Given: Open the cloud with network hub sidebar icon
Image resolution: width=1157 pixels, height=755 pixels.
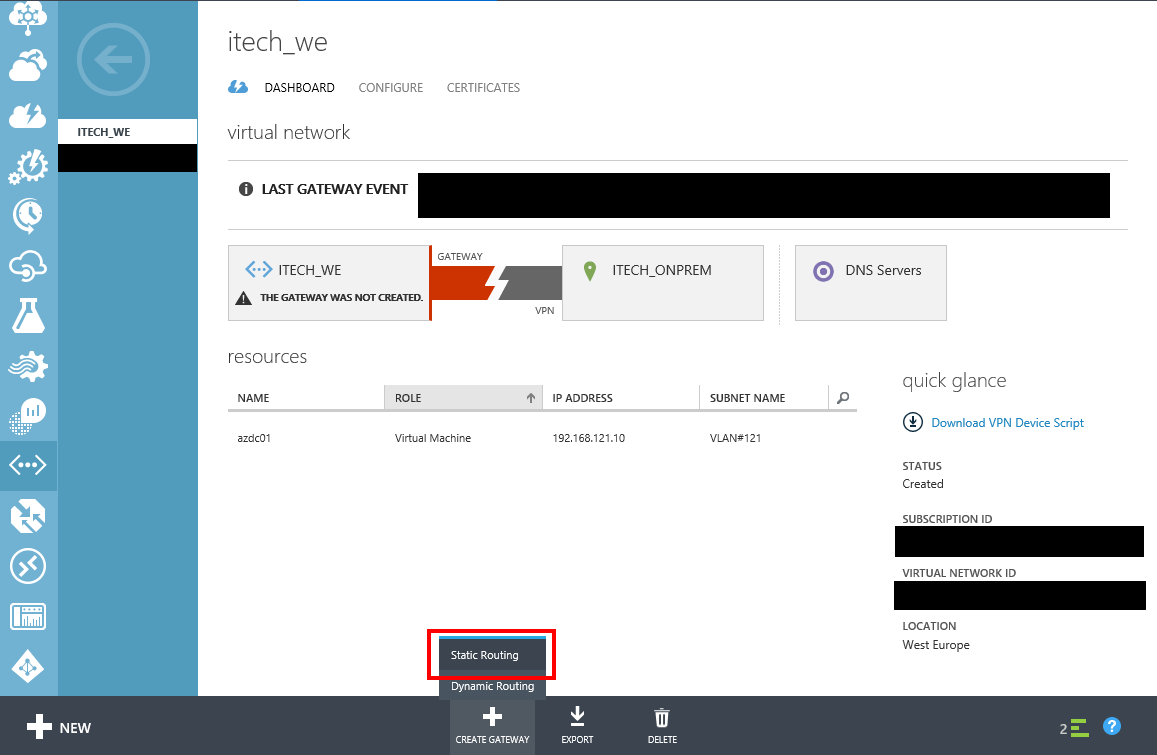Looking at the screenshot, I should (x=28, y=16).
